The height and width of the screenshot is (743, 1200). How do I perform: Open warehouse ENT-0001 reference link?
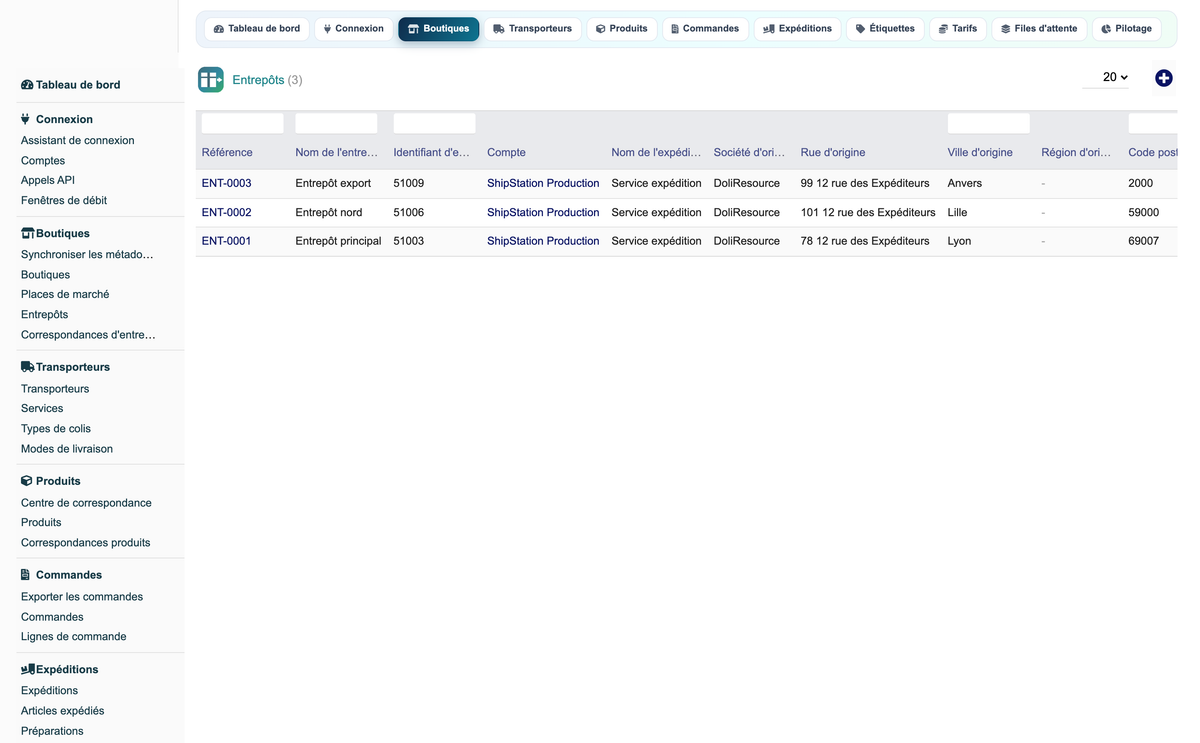point(227,241)
